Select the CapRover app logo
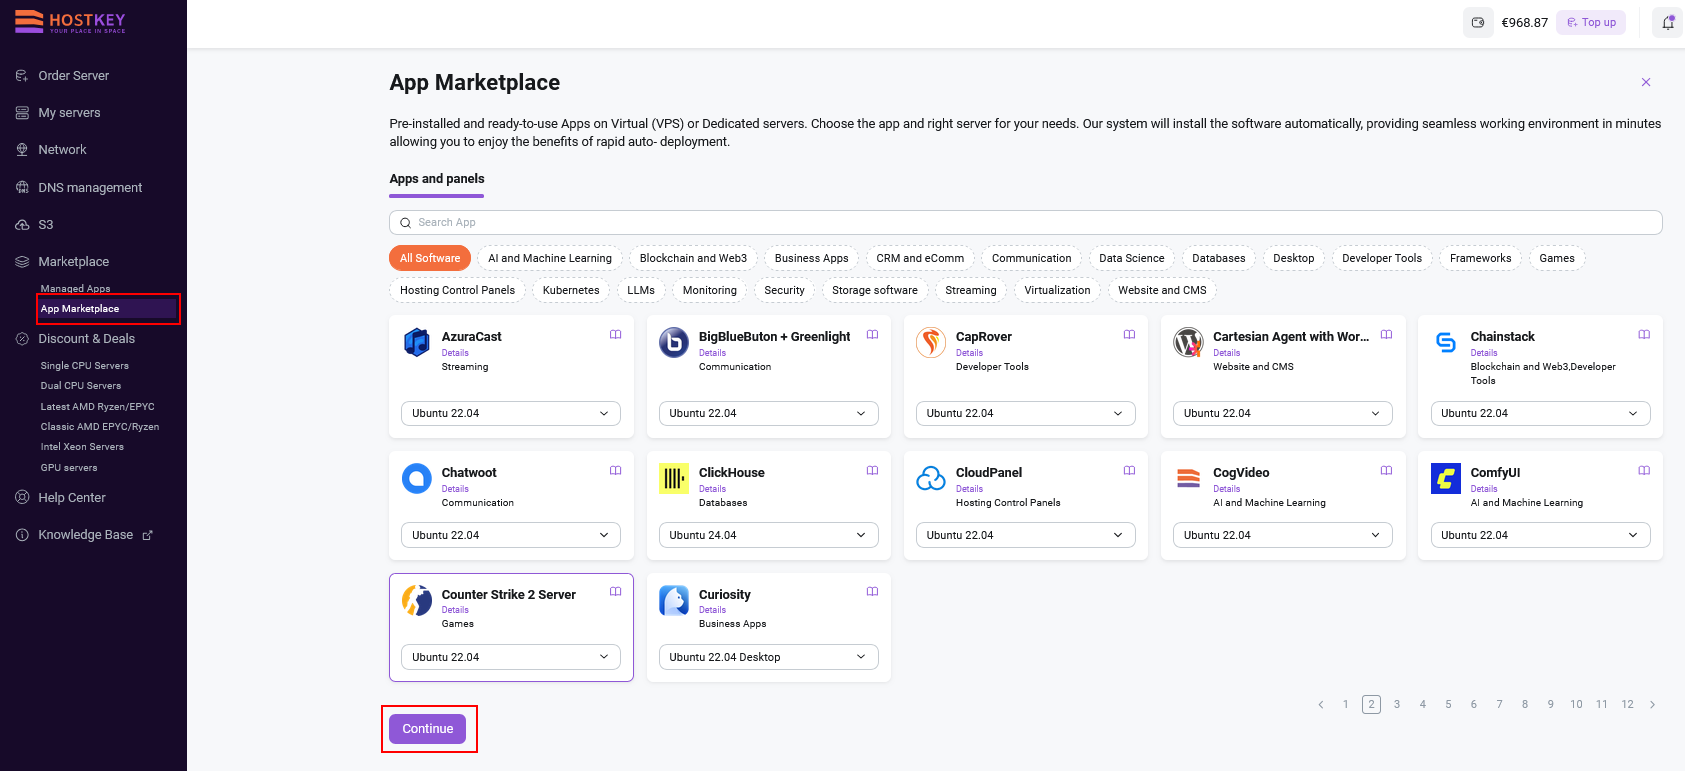Screen dimensions: 1685x771 click(931, 343)
